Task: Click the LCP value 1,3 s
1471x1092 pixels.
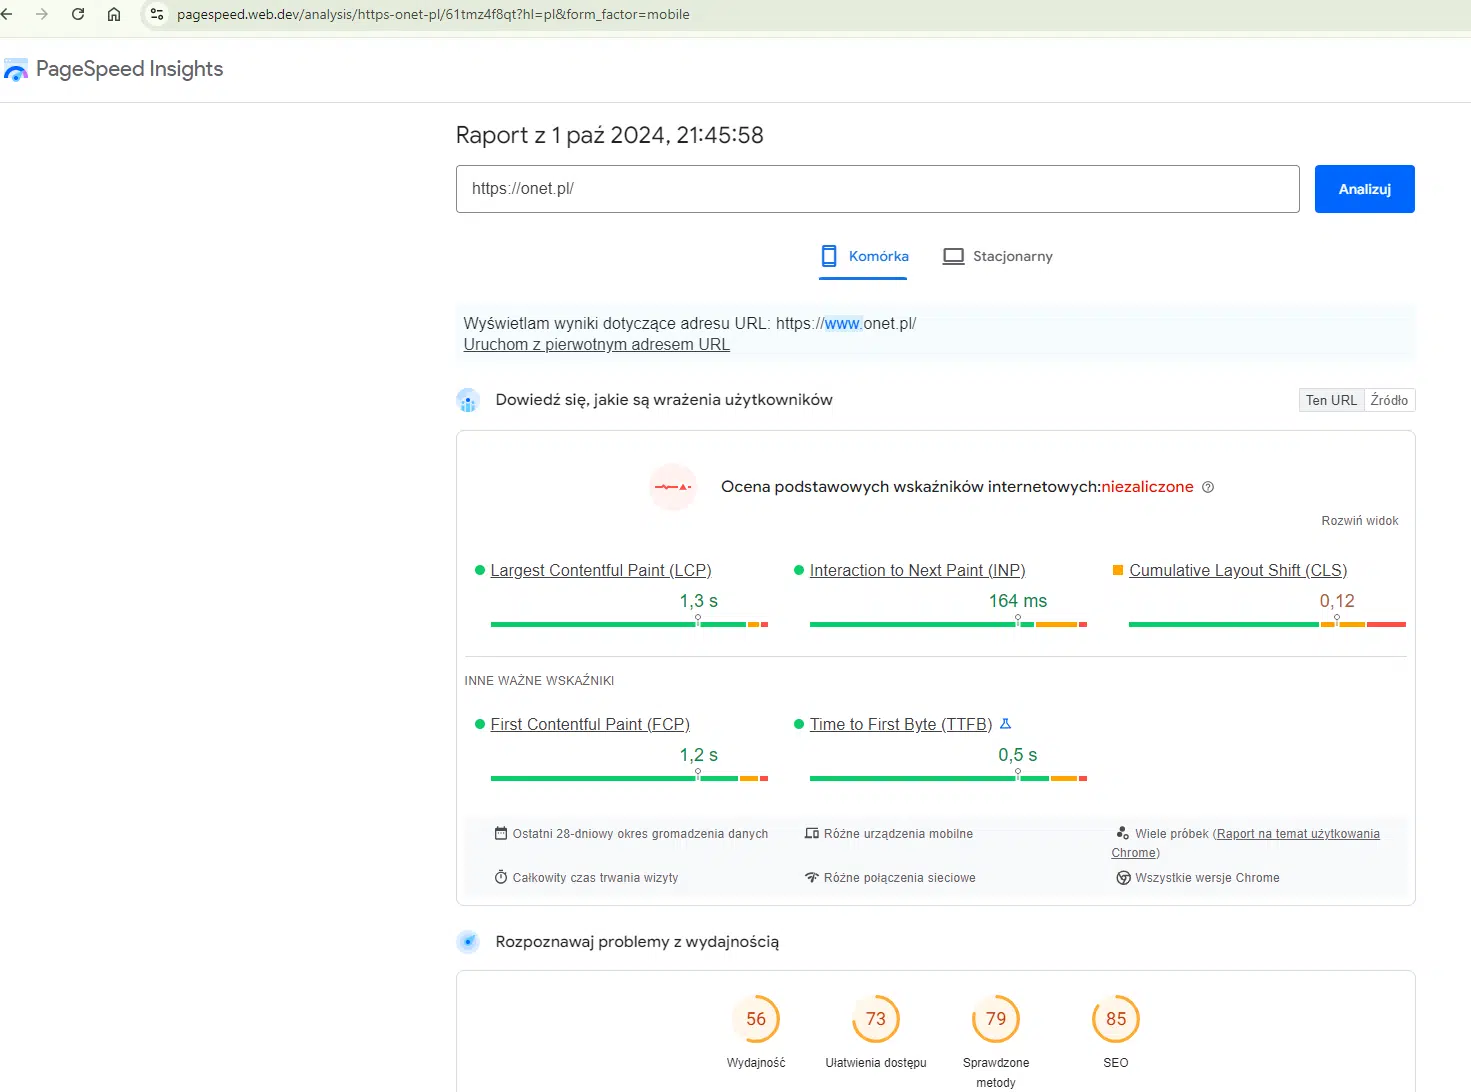Action: [x=699, y=601]
